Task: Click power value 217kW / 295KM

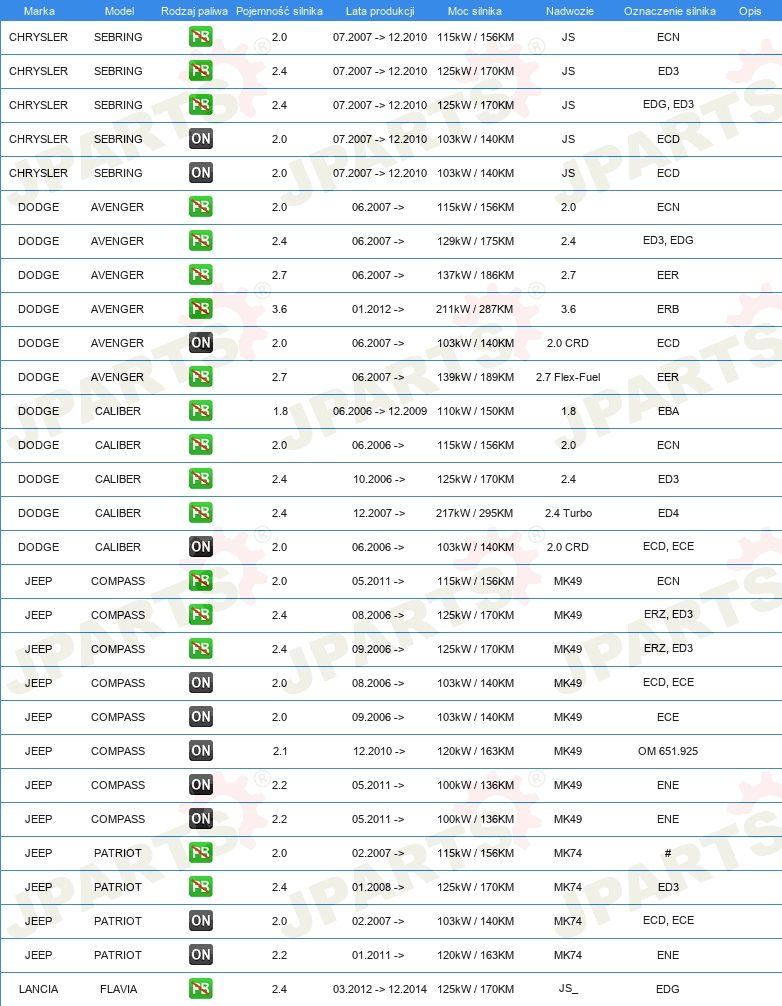Action: coord(475,513)
